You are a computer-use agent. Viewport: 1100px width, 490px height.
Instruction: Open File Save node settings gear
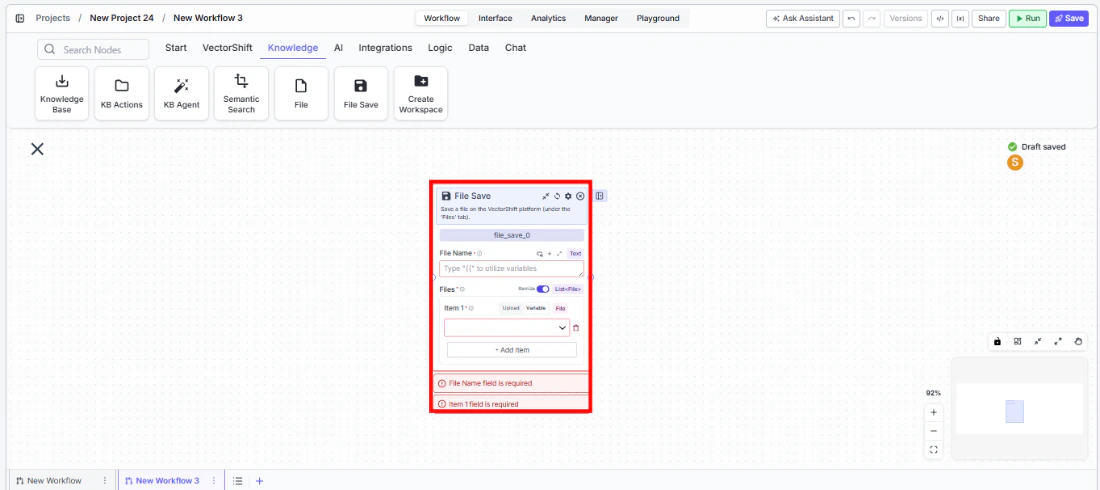(x=568, y=197)
